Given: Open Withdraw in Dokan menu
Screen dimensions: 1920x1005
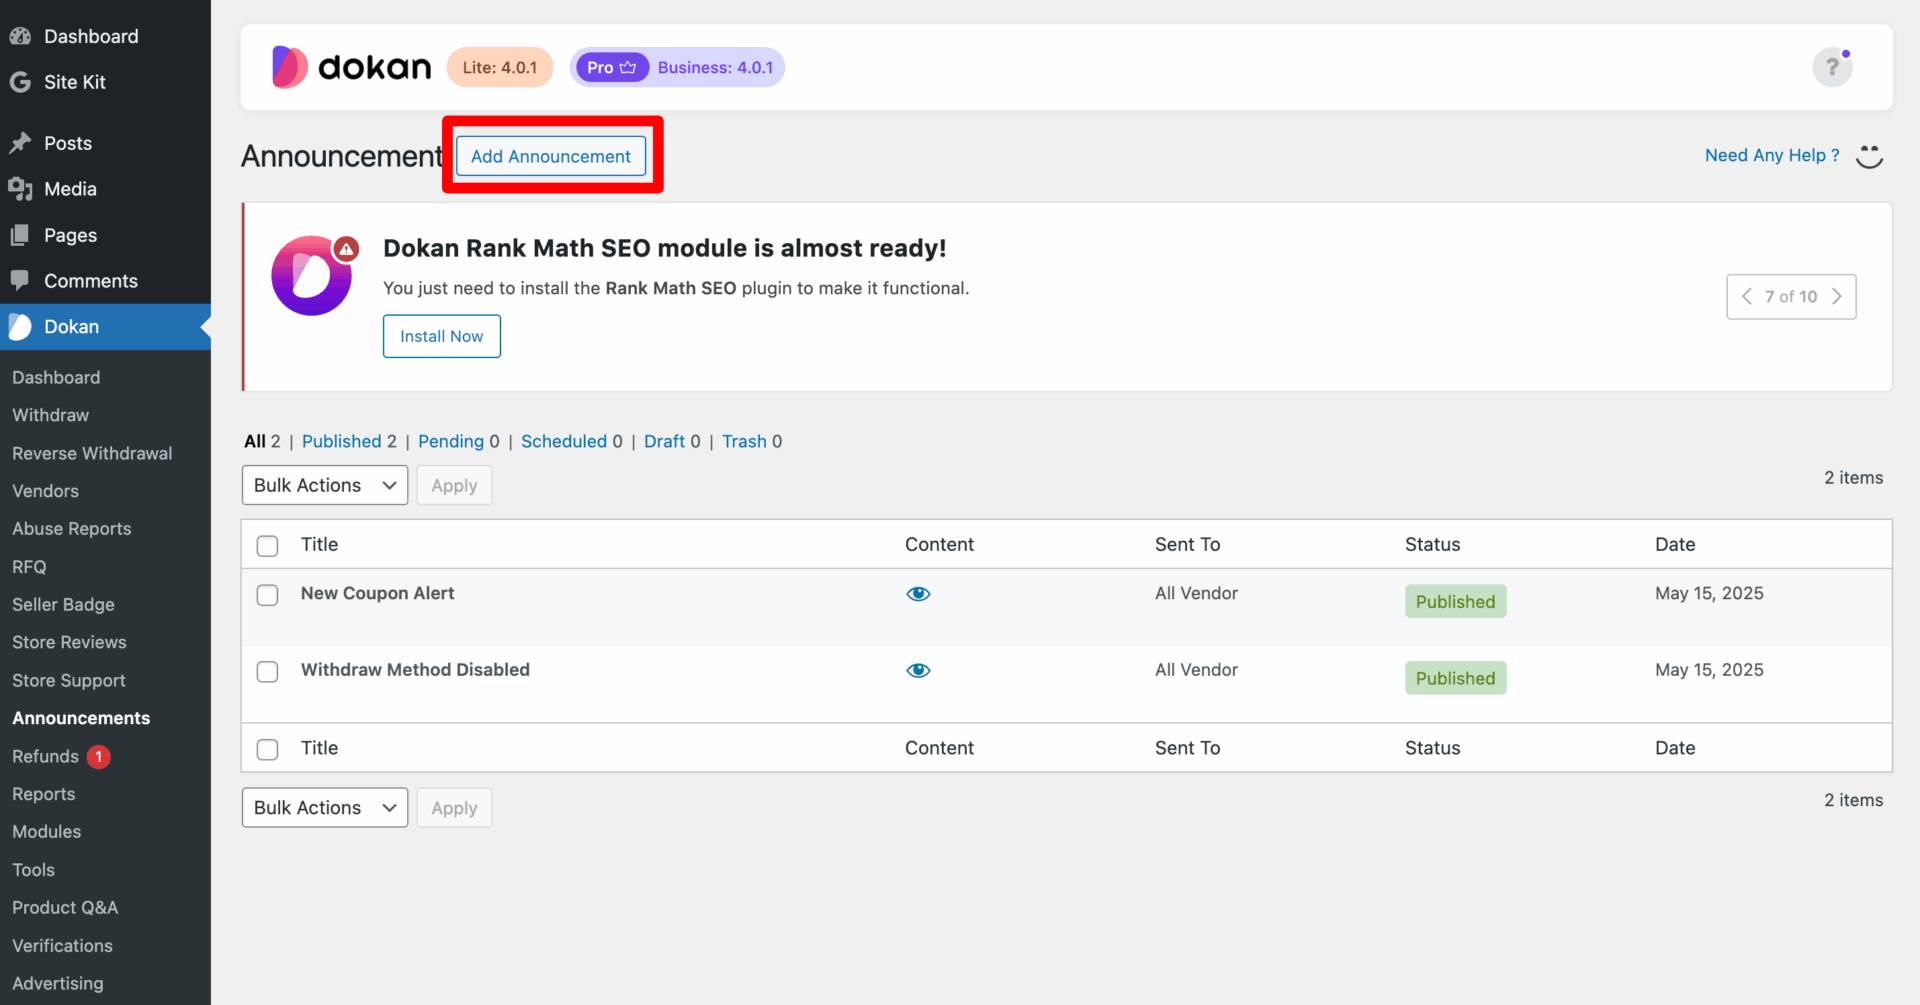Looking at the screenshot, I should [50, 415].
